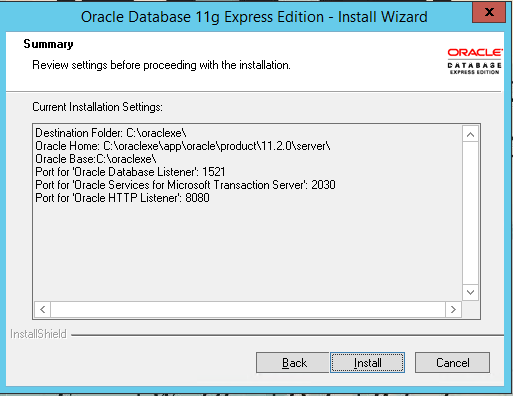Select the Oracle Base line
513x396 pixels.
click(96, 159)
